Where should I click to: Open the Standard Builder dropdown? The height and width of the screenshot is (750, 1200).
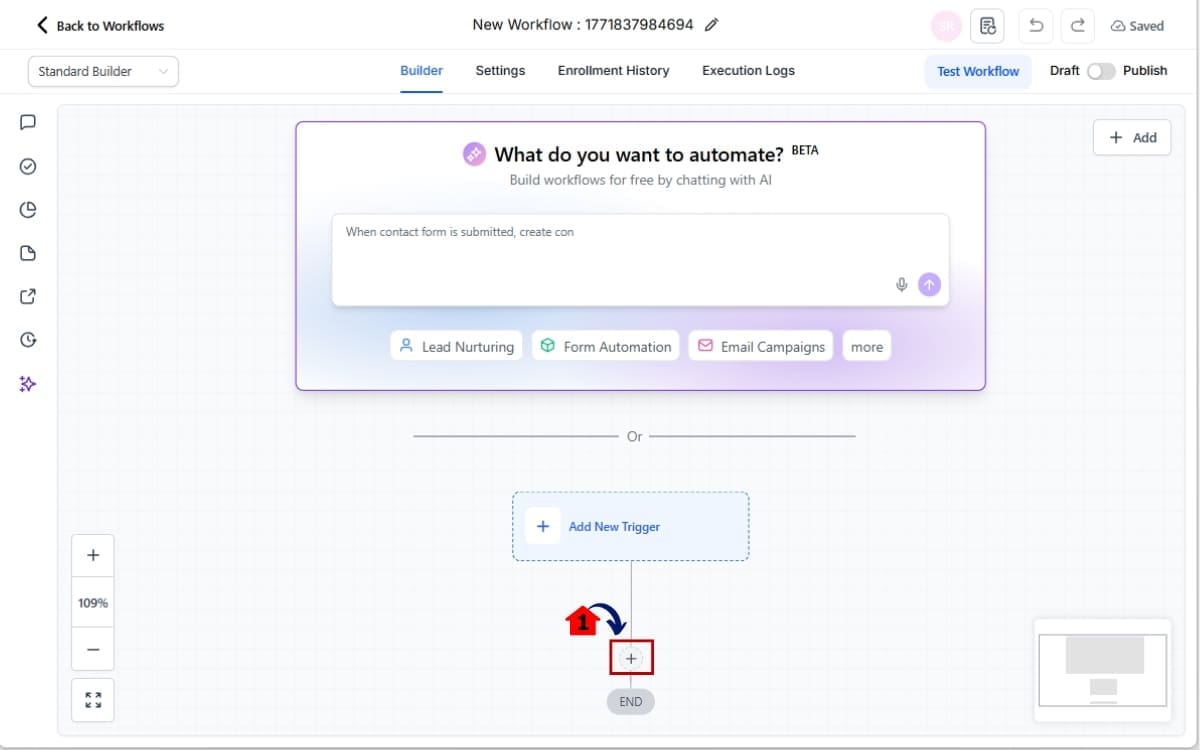click(x=103, y=71)
